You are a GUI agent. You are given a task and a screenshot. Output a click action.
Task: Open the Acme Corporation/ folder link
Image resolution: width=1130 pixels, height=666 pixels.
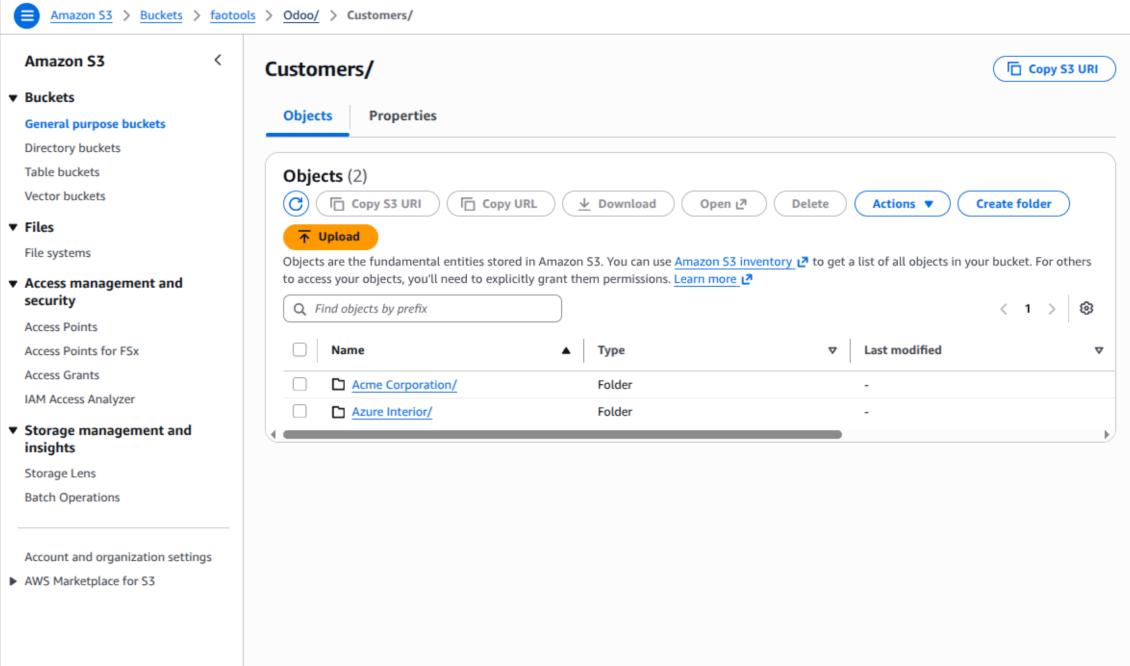pyautogui.click(x=404, y=385)
